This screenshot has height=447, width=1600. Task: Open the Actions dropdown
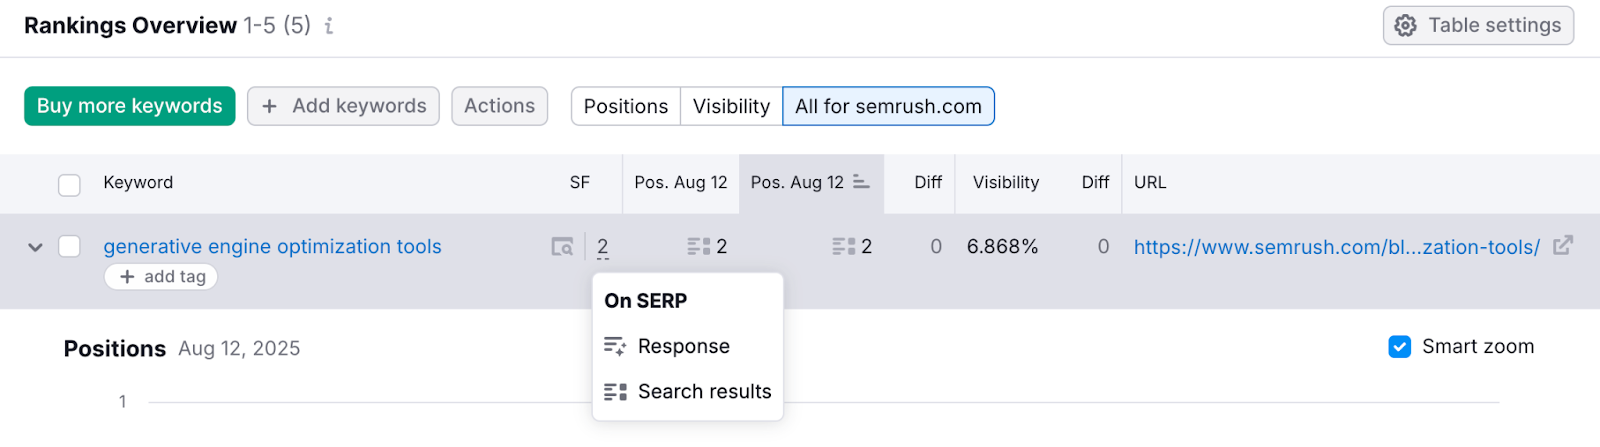499,106
